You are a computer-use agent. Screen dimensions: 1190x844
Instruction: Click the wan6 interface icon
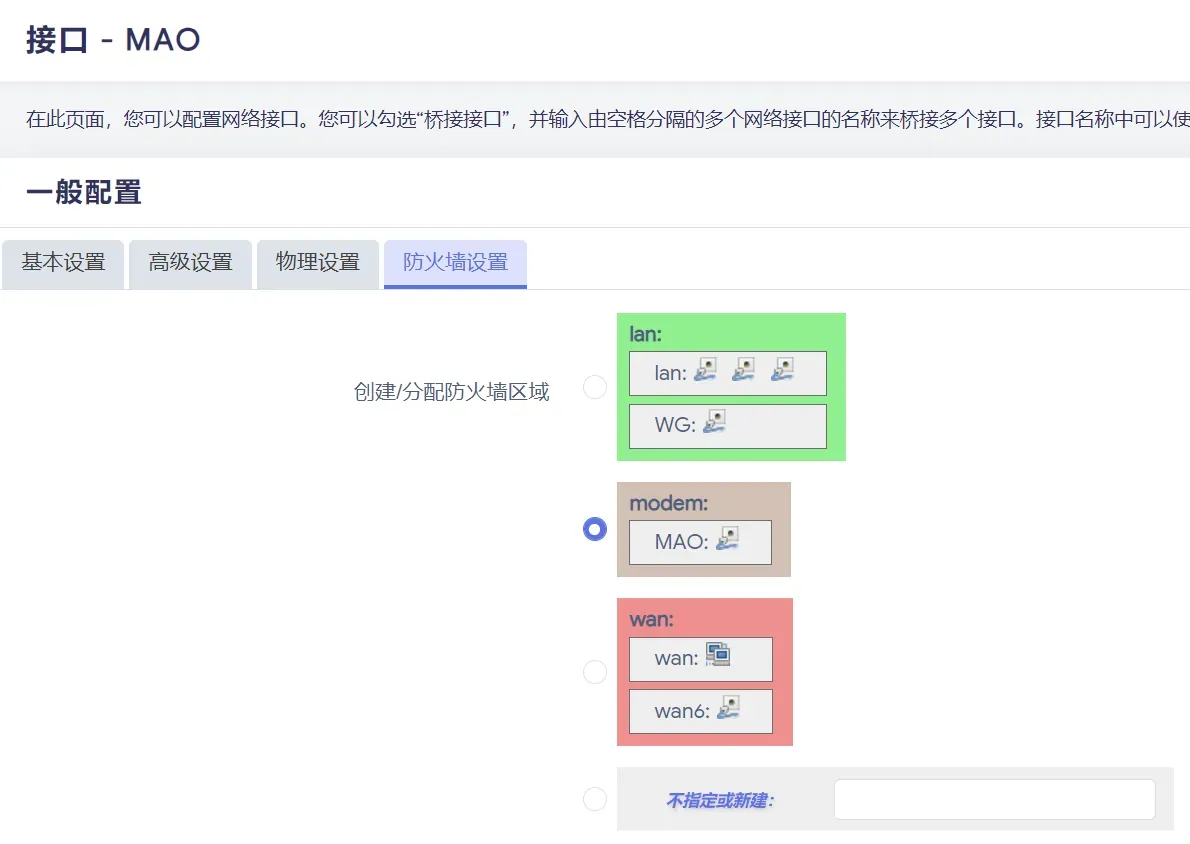729,707
